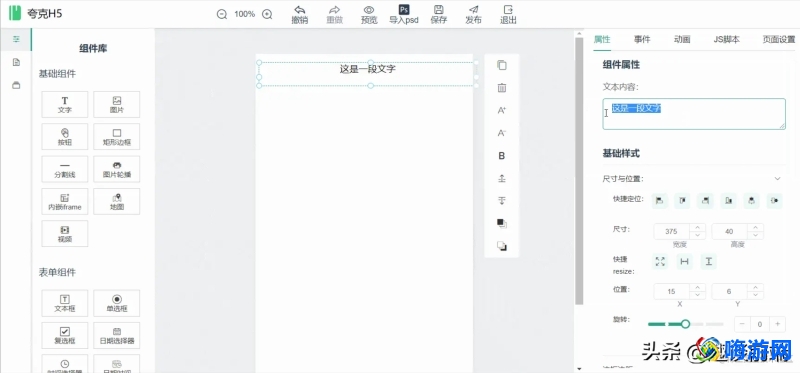The image size is (800, 373).
Task: Copy the selected element via floating toolbar
Action: tap(502, 65)
